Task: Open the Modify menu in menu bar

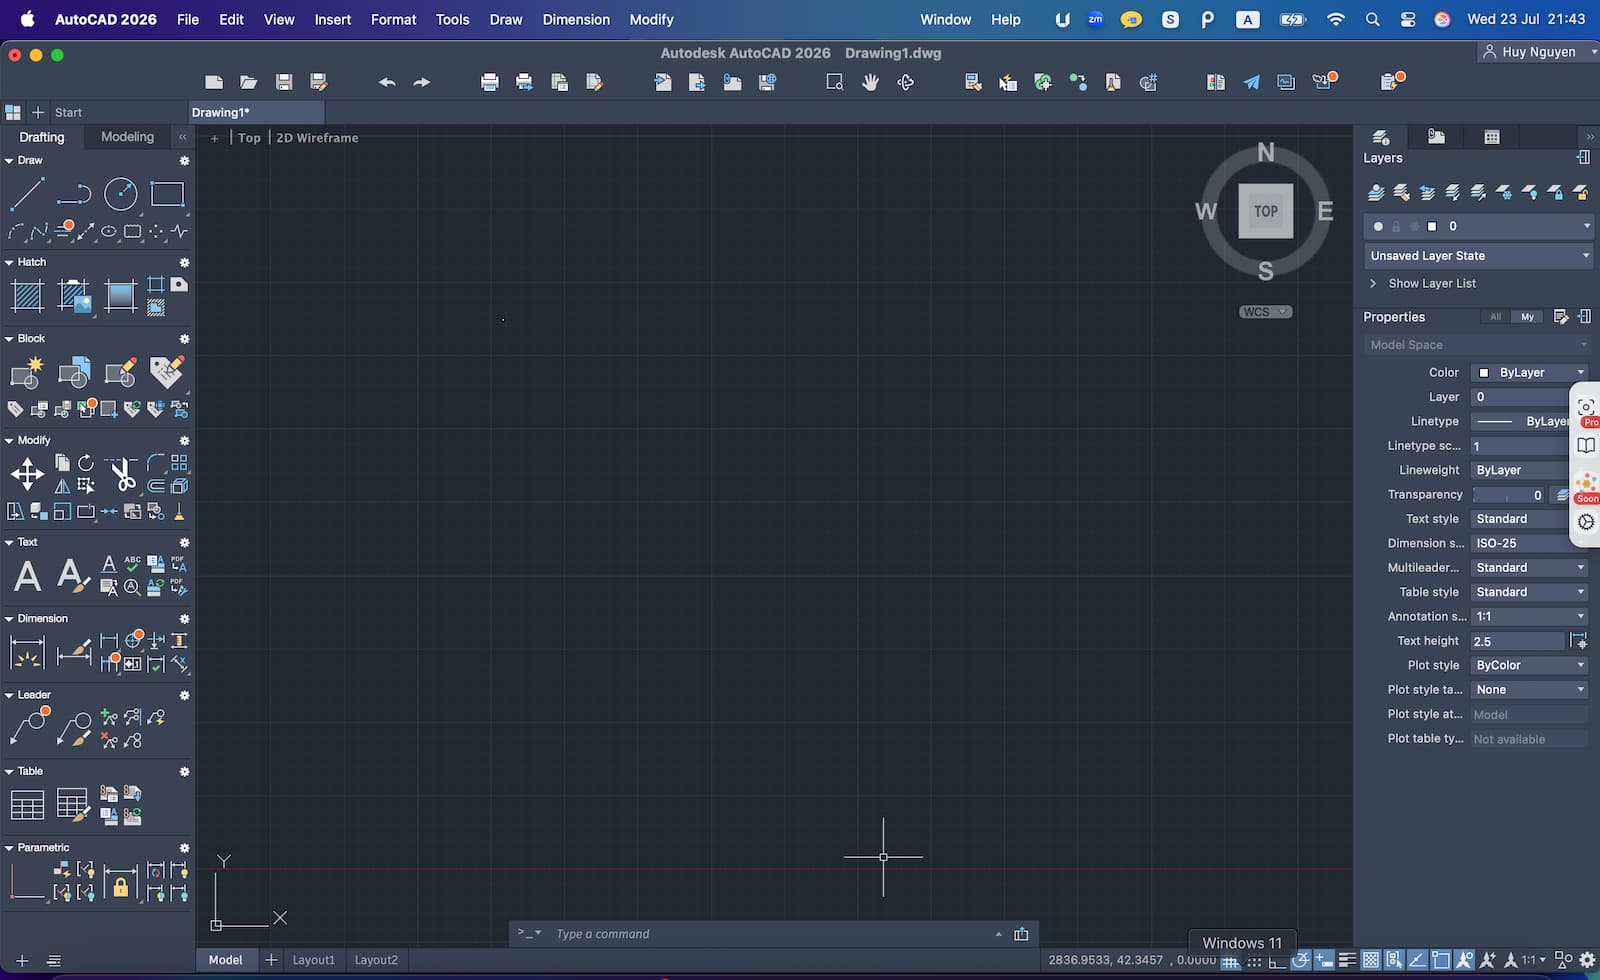Action: (x=651, y=19)
